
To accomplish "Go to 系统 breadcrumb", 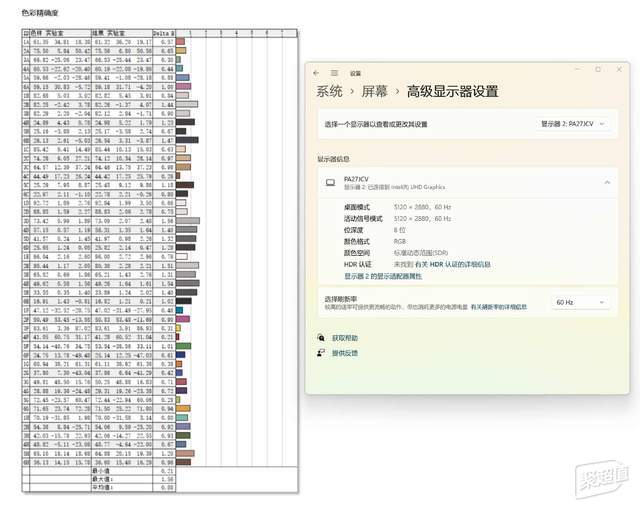I will 329,91.
